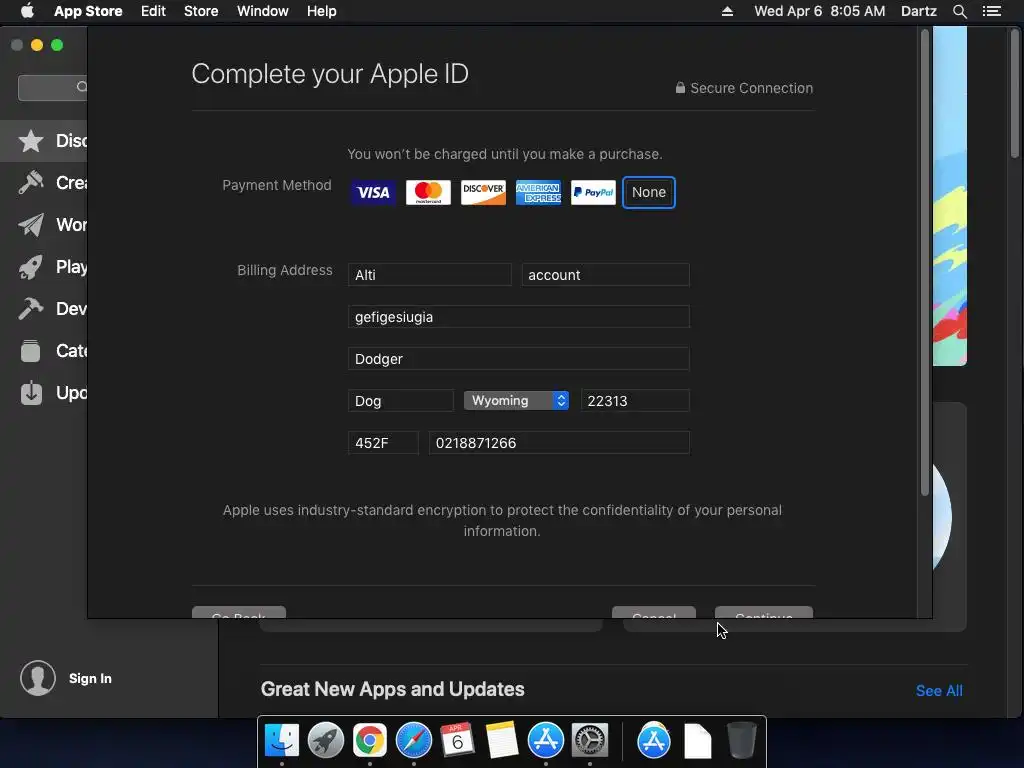Screen dimensions: 1024x768
Task: Open Launchpad from the dock
Action: pyautogui.click(x=326, y=741)
